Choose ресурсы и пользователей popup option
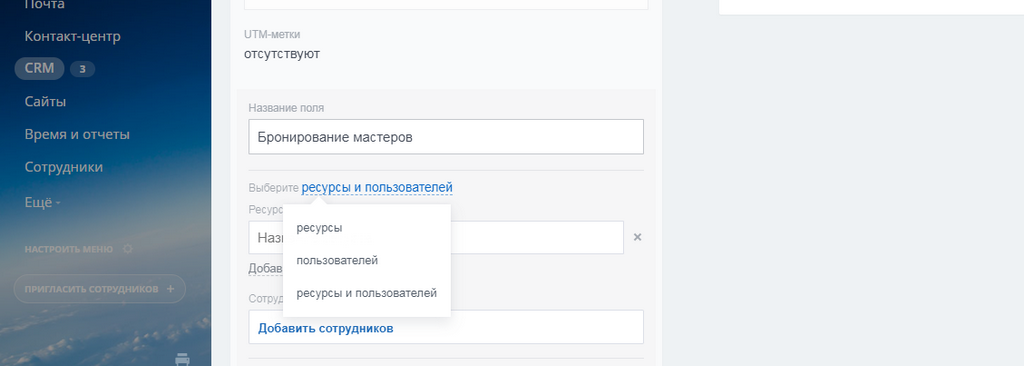 pyautogui.click(x=366, y=293)
